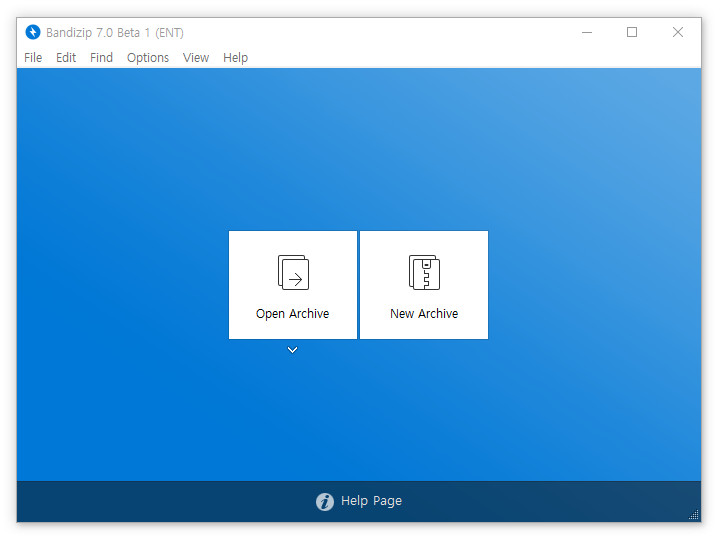
Task: Maximize the Bandizip window
Action: [632, 32]
